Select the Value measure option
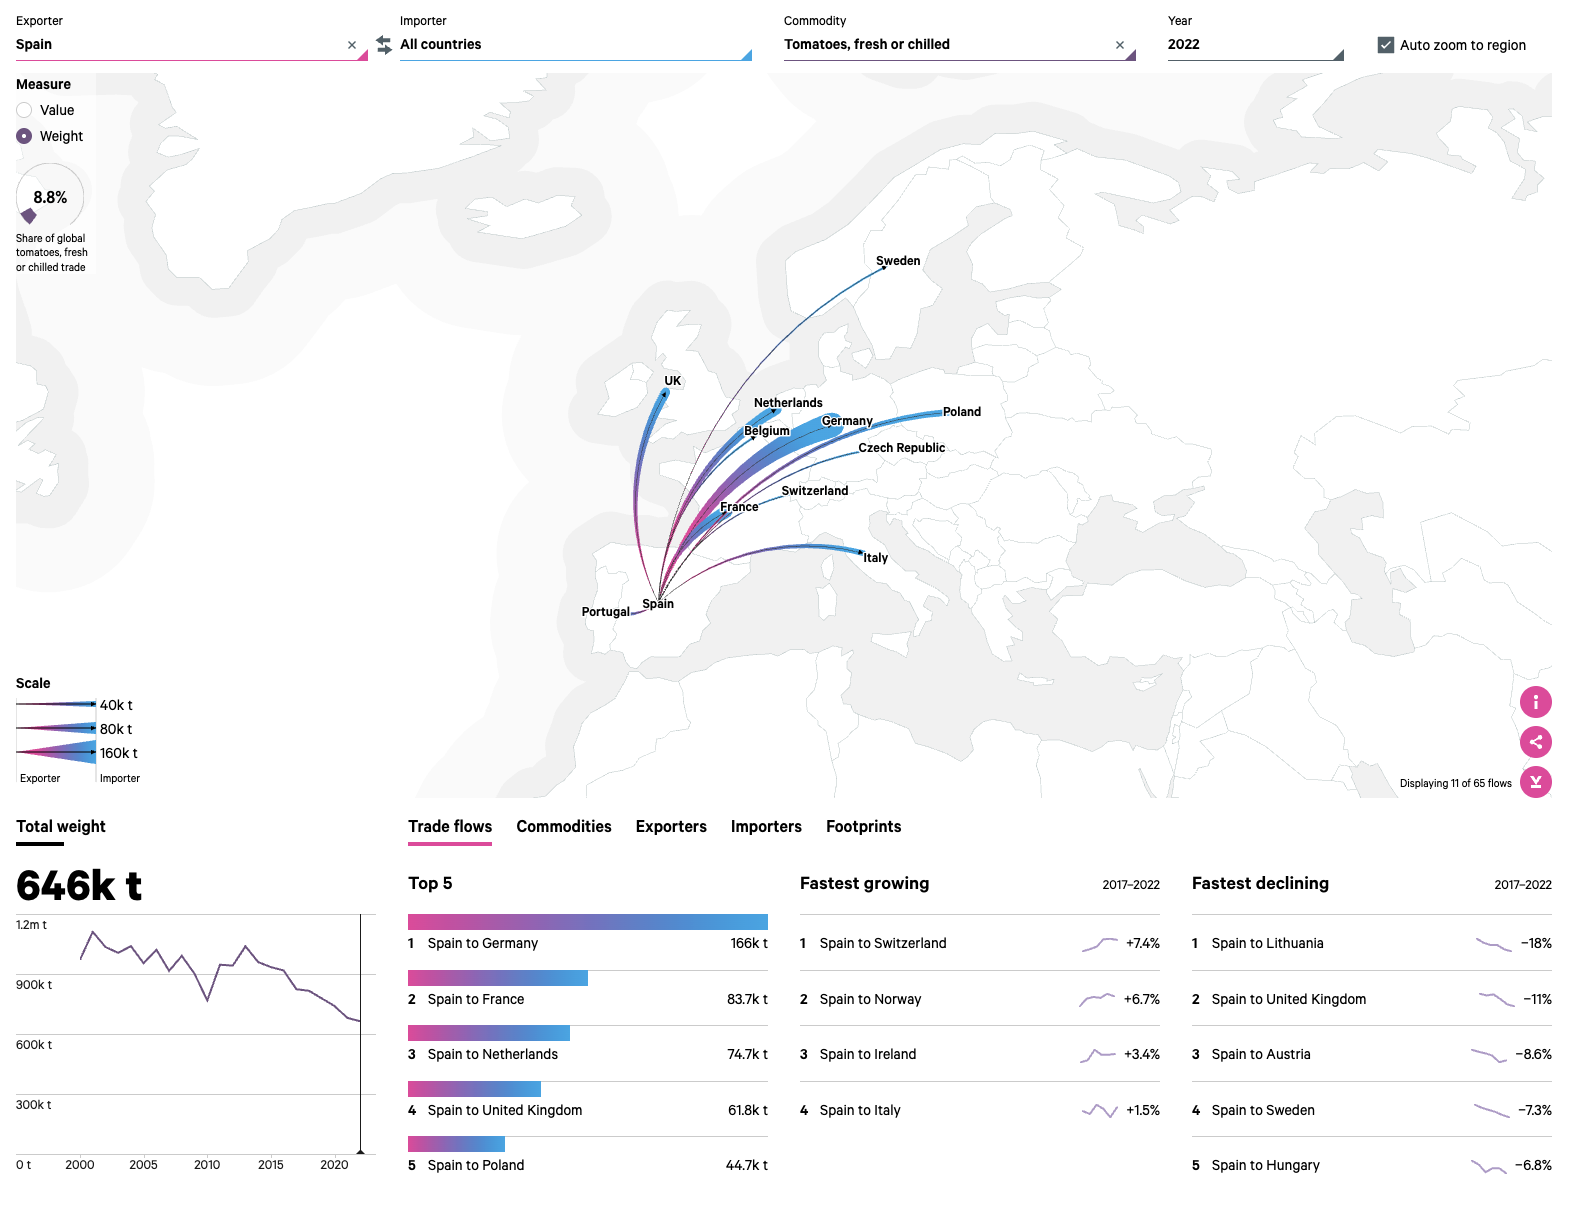The height and width of the screenshot is (1226, 1584). pyautogui.click(x=25, y=110)
